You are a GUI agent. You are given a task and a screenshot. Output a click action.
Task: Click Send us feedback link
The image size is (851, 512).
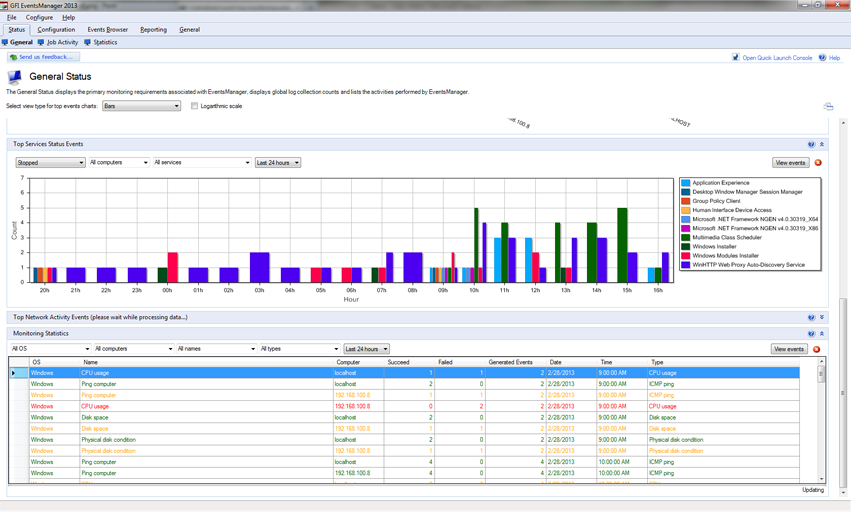pyautogui.click(x=43, y=57)
